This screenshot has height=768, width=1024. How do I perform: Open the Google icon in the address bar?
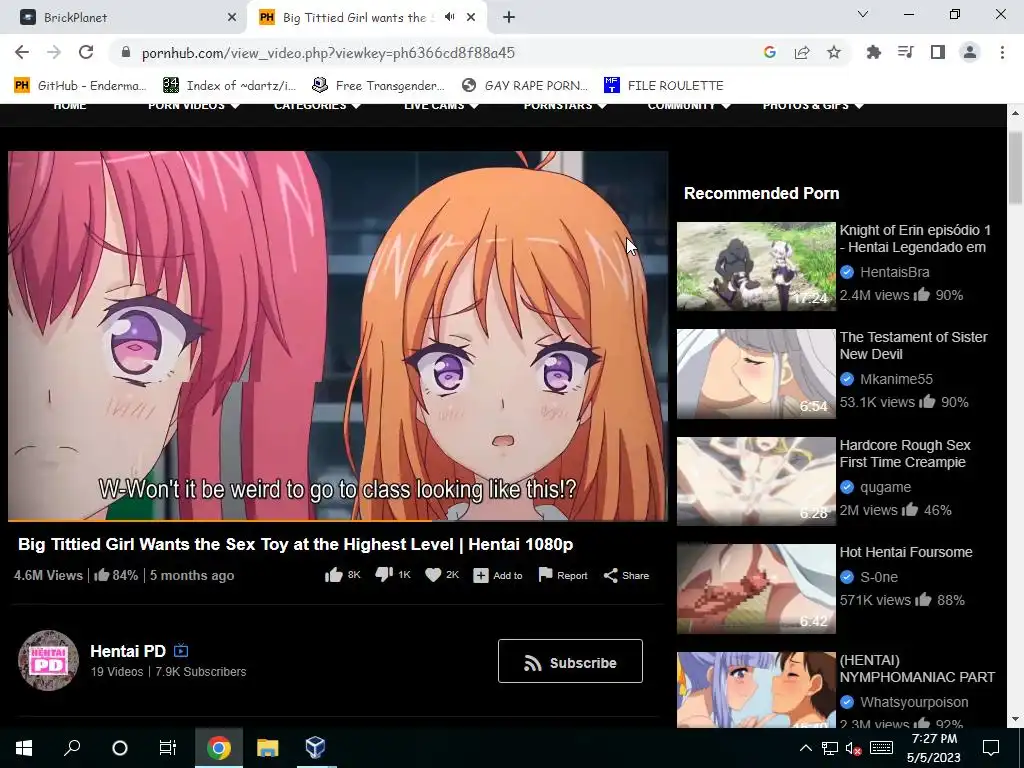(770, 52)
